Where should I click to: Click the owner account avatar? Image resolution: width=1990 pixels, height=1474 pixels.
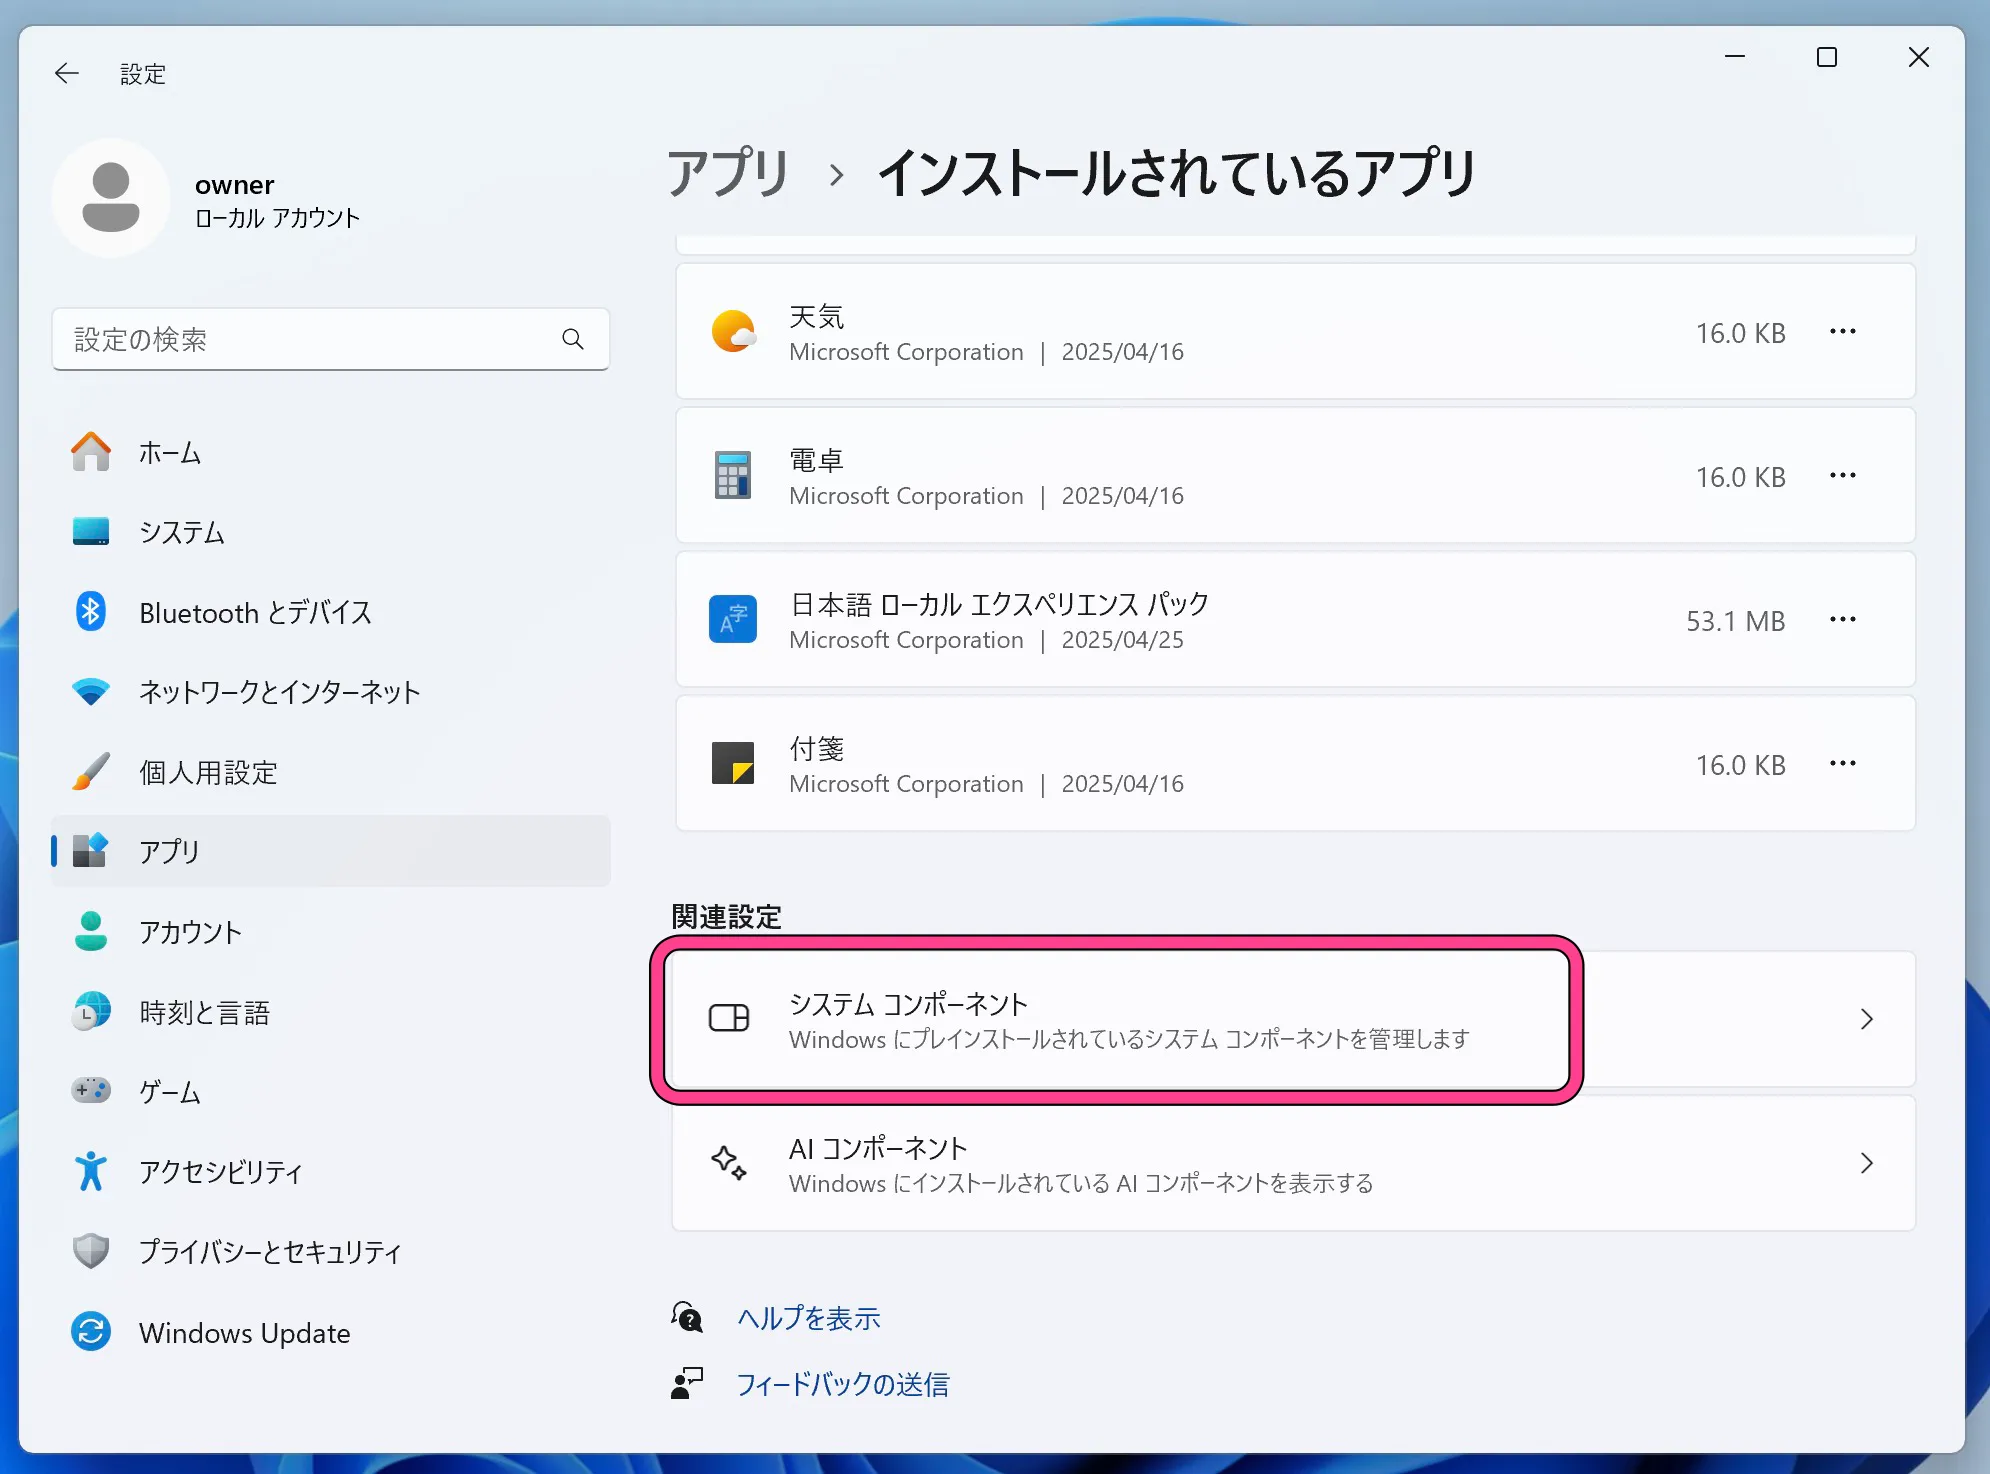pos(111,197)
